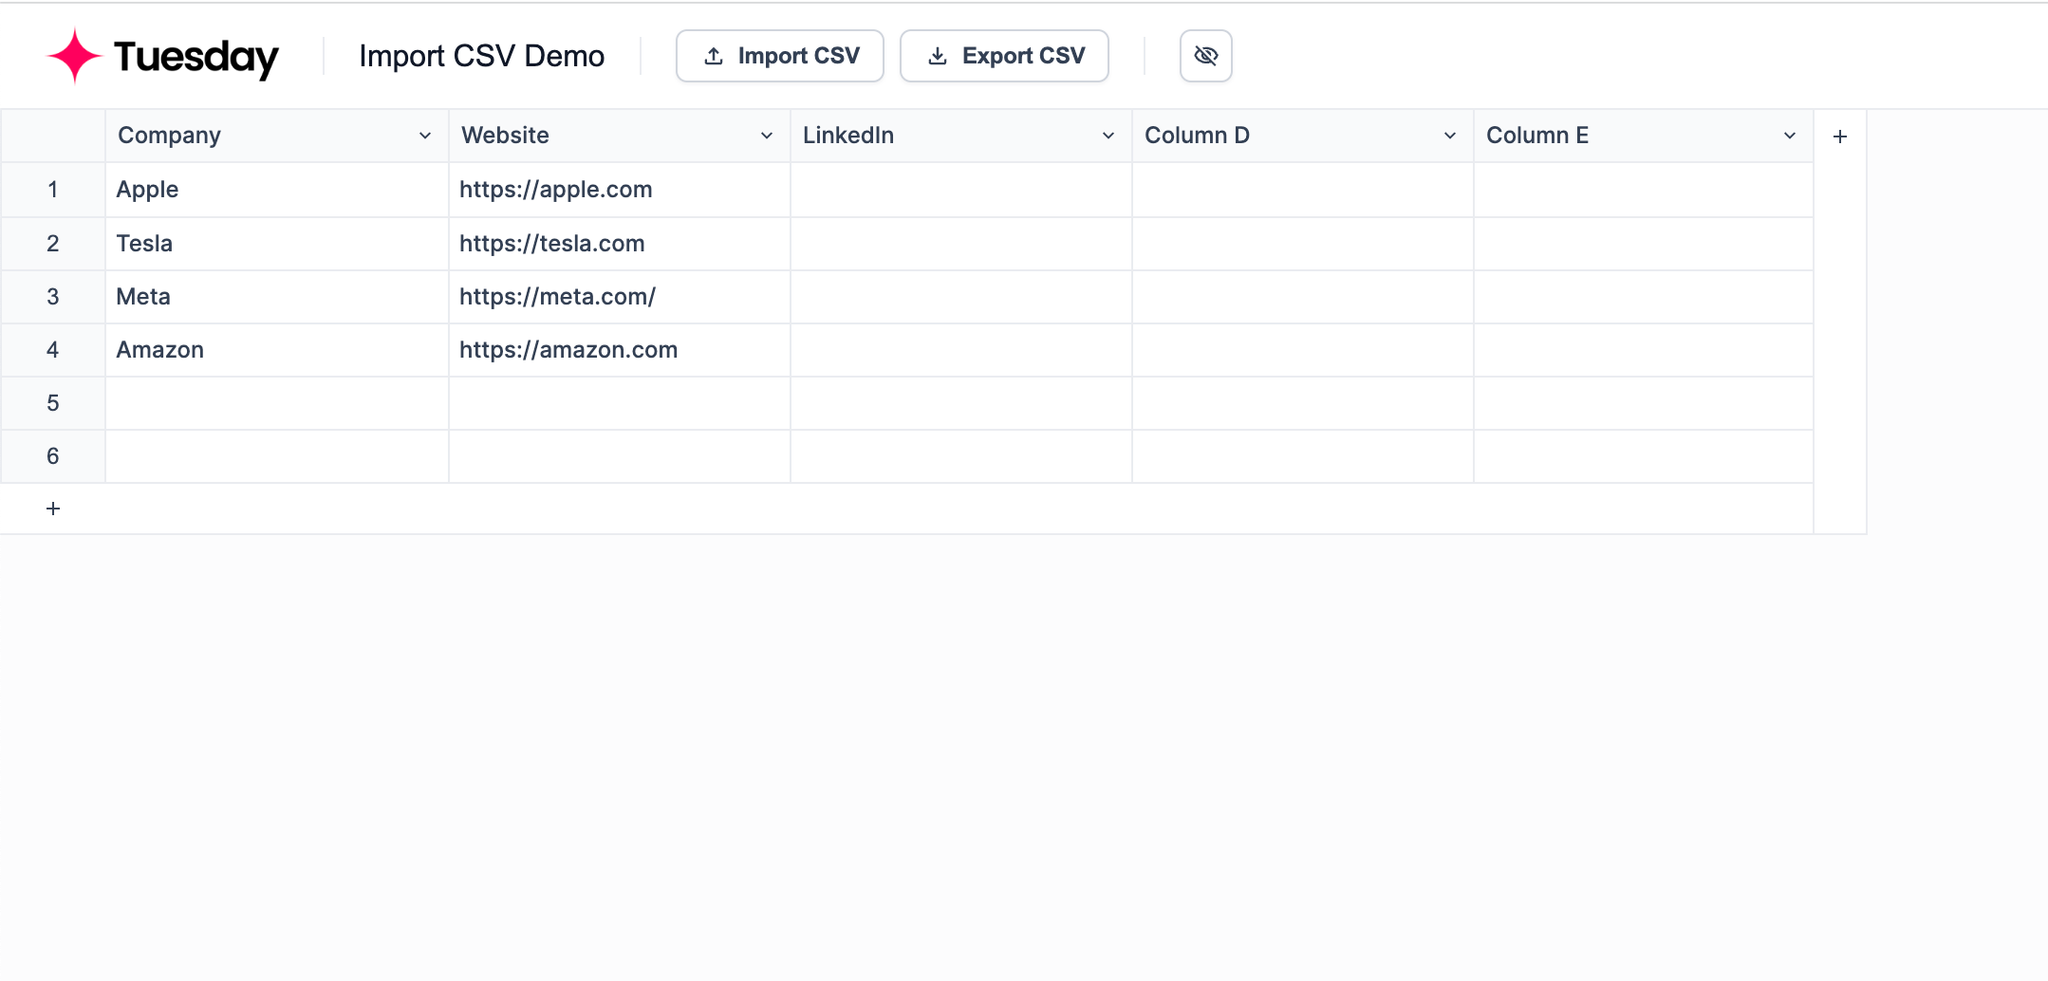This screenshot has width=2048, height=981.
Task: Click the Company column header label
Action: pyautogui.click(x=169, y=136)
